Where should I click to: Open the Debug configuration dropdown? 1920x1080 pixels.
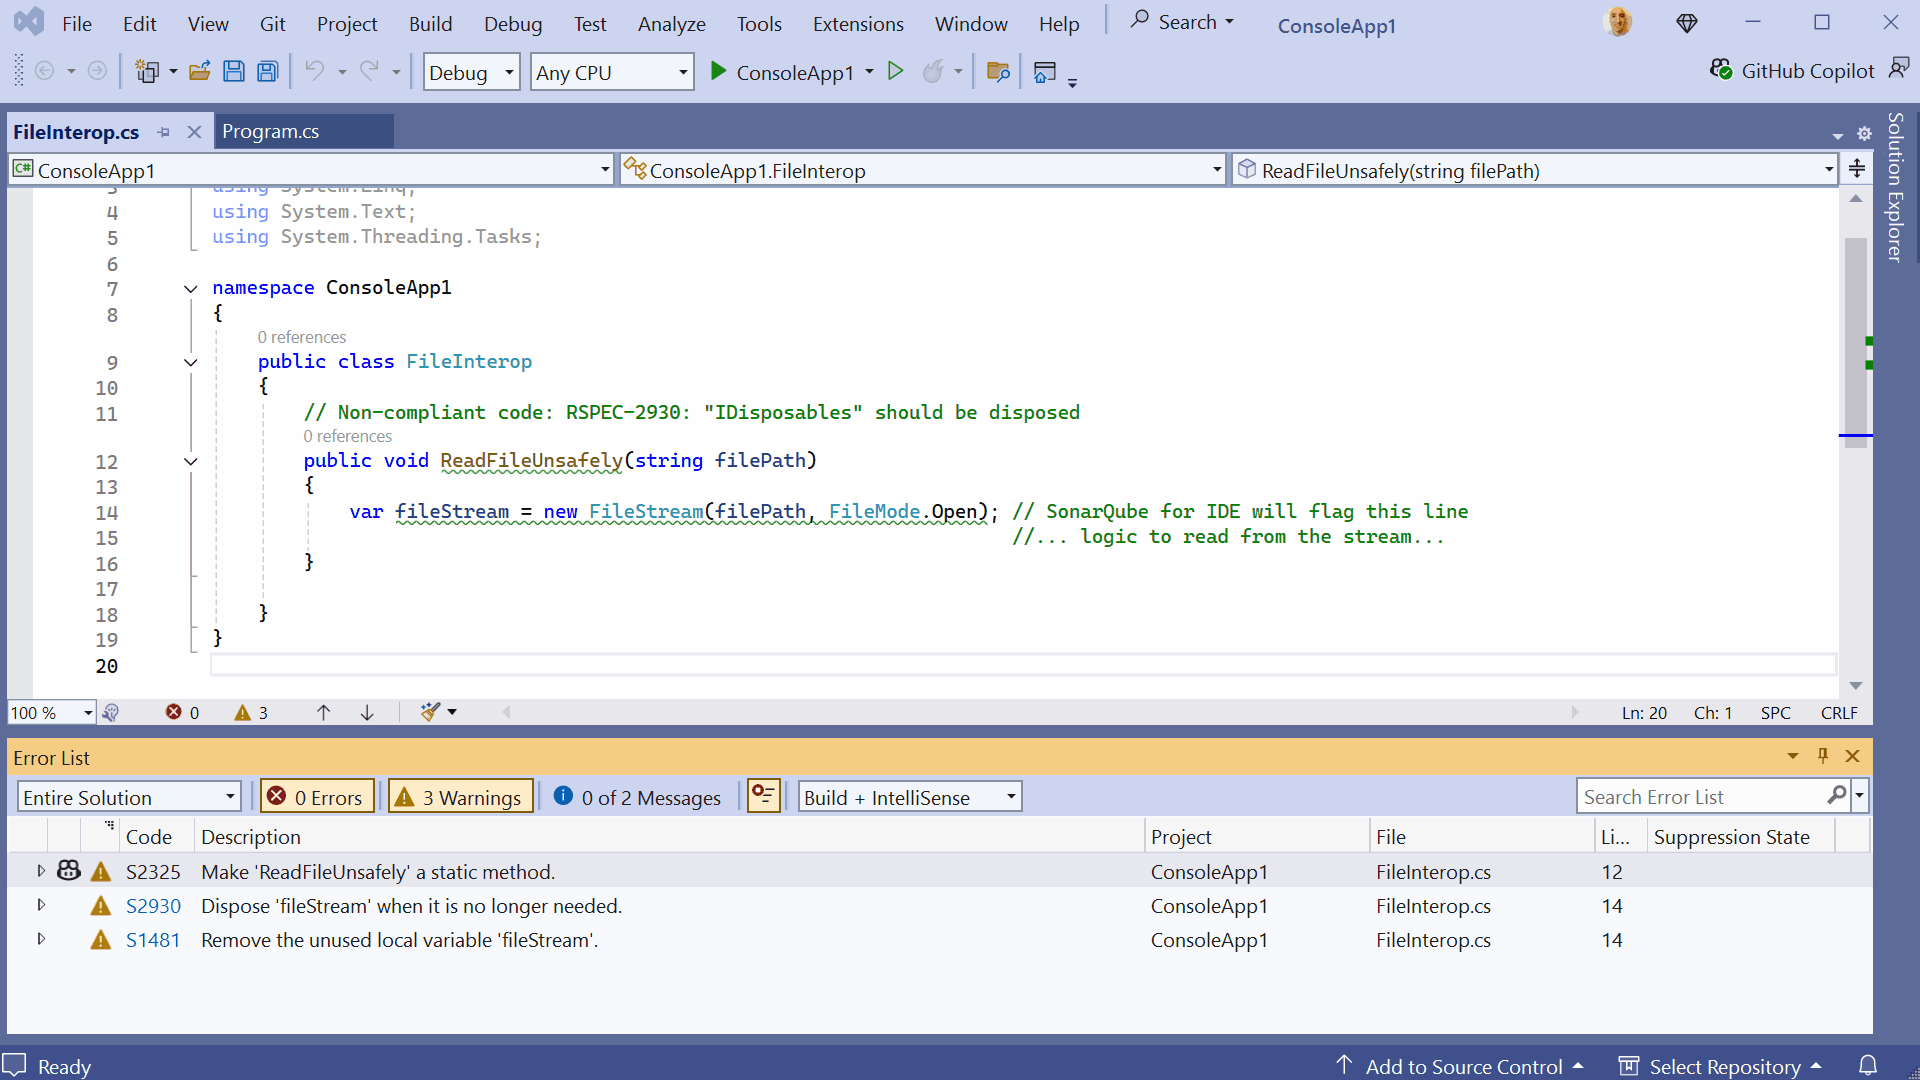click(x=471, y=72)
